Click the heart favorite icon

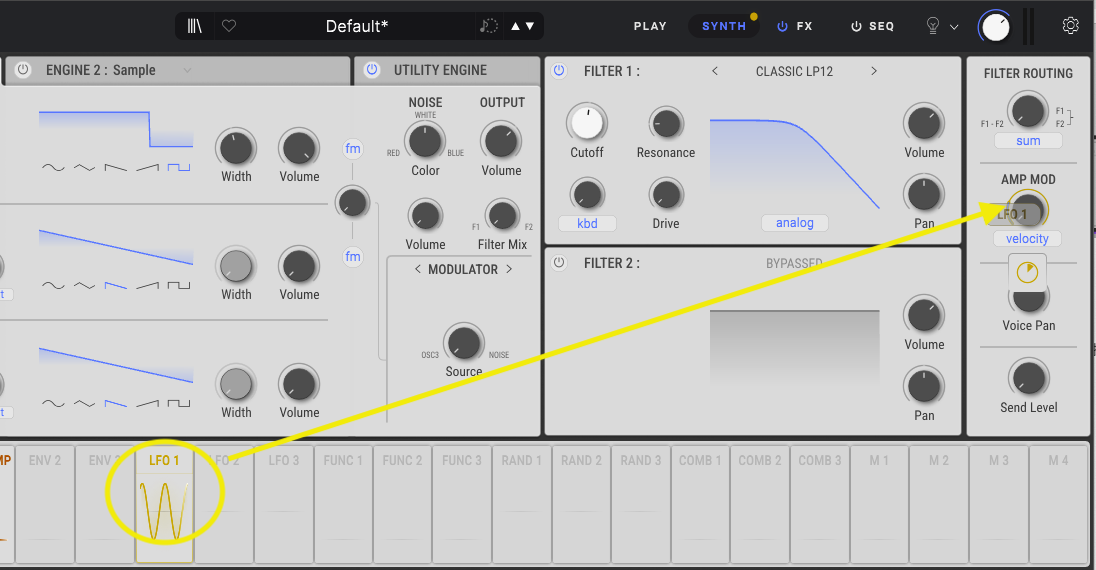coord(229,26)
